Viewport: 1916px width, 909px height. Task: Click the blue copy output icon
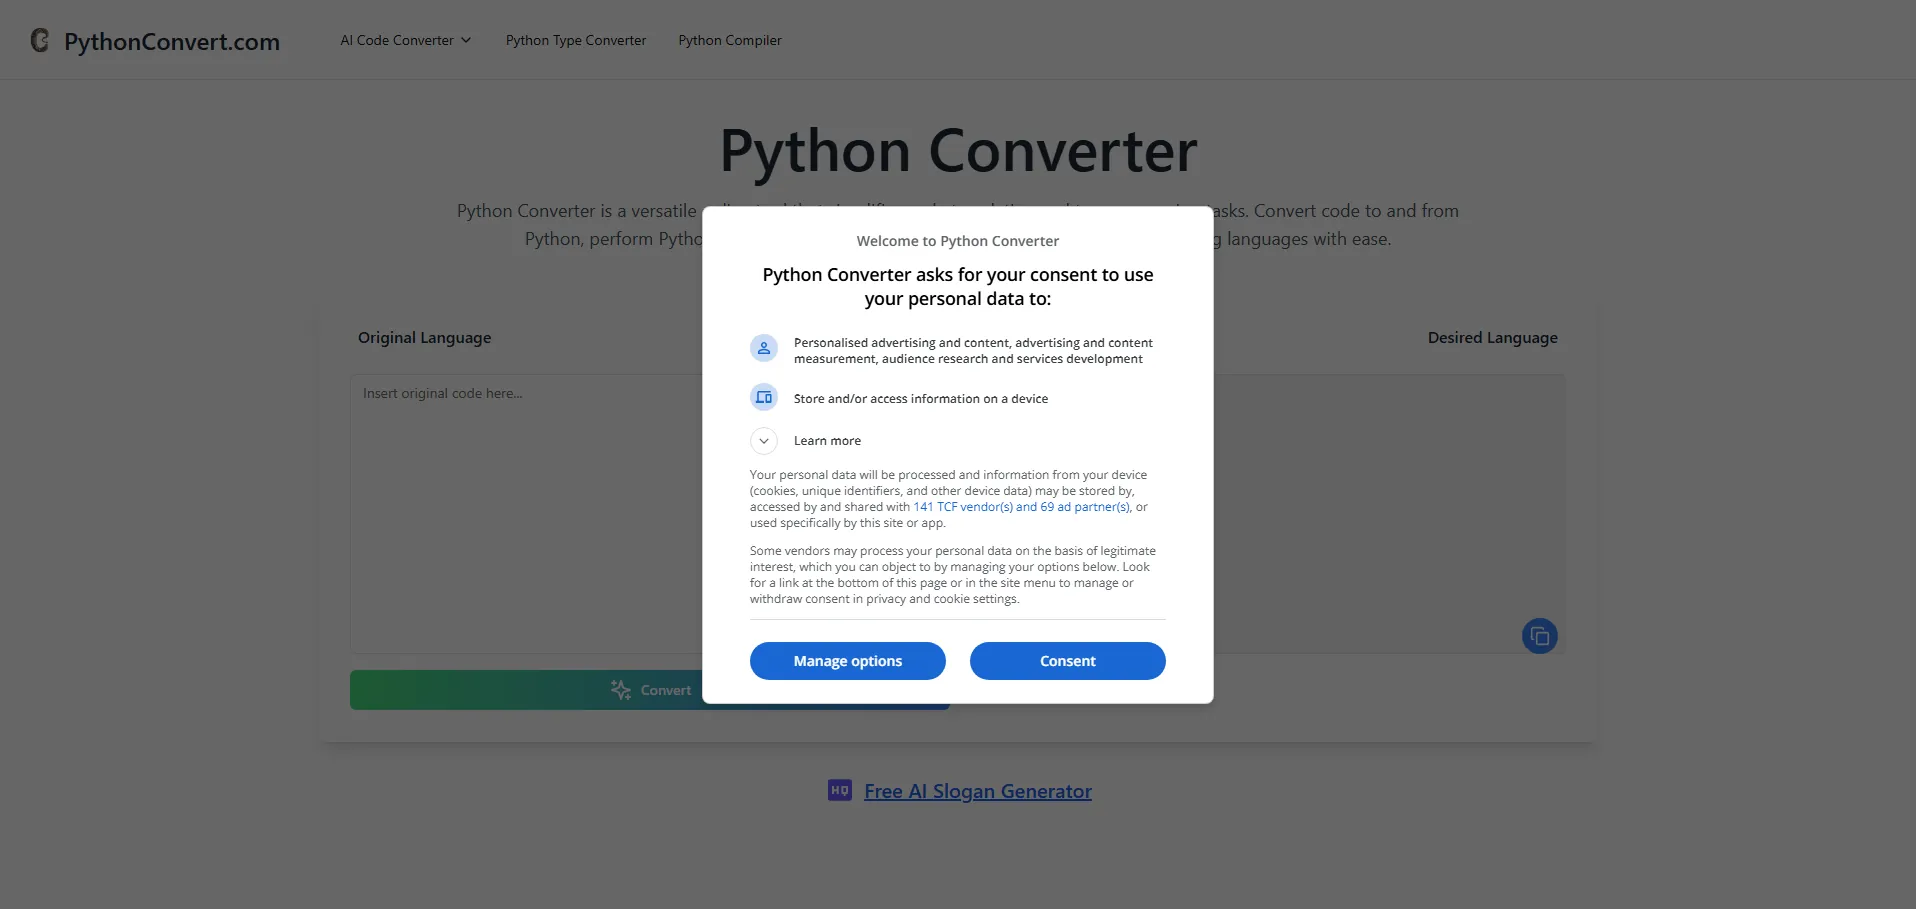[1539, 636]
